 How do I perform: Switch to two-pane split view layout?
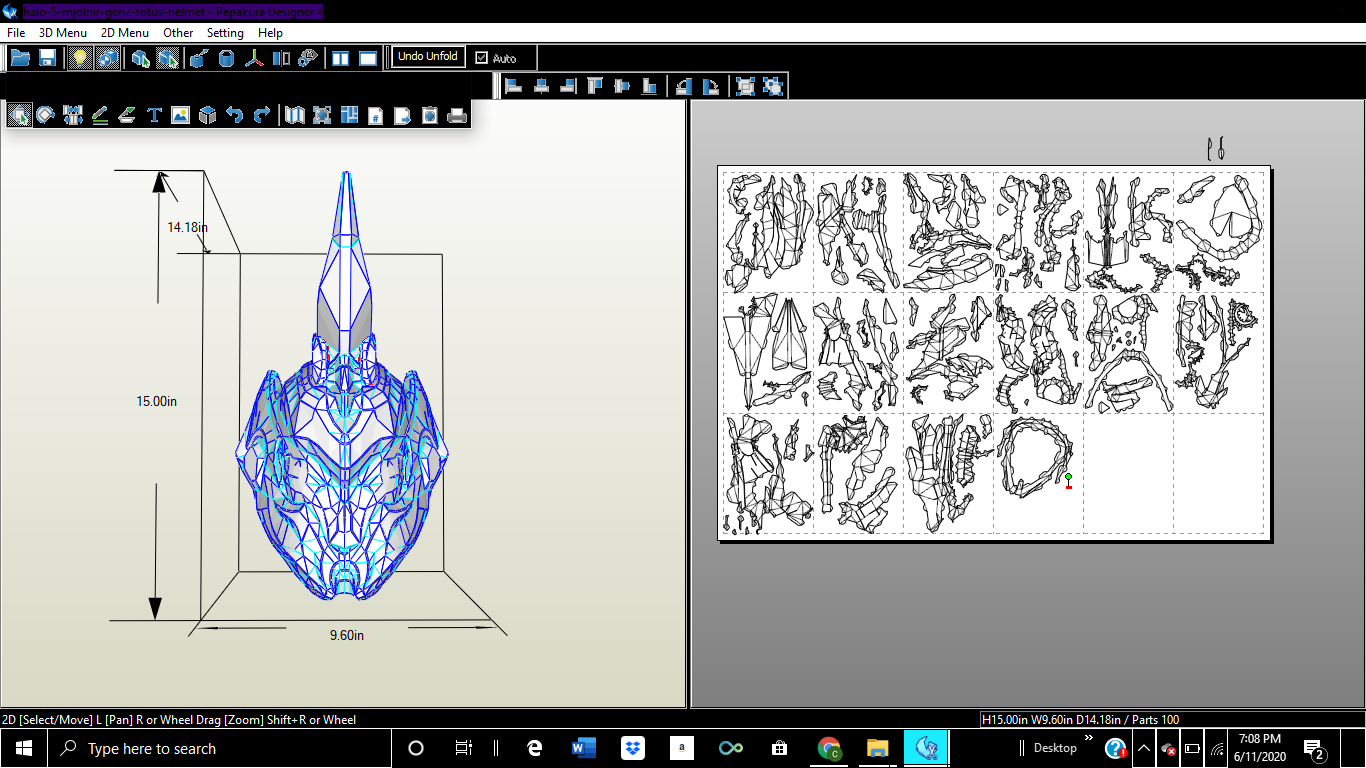coord(341,58)
